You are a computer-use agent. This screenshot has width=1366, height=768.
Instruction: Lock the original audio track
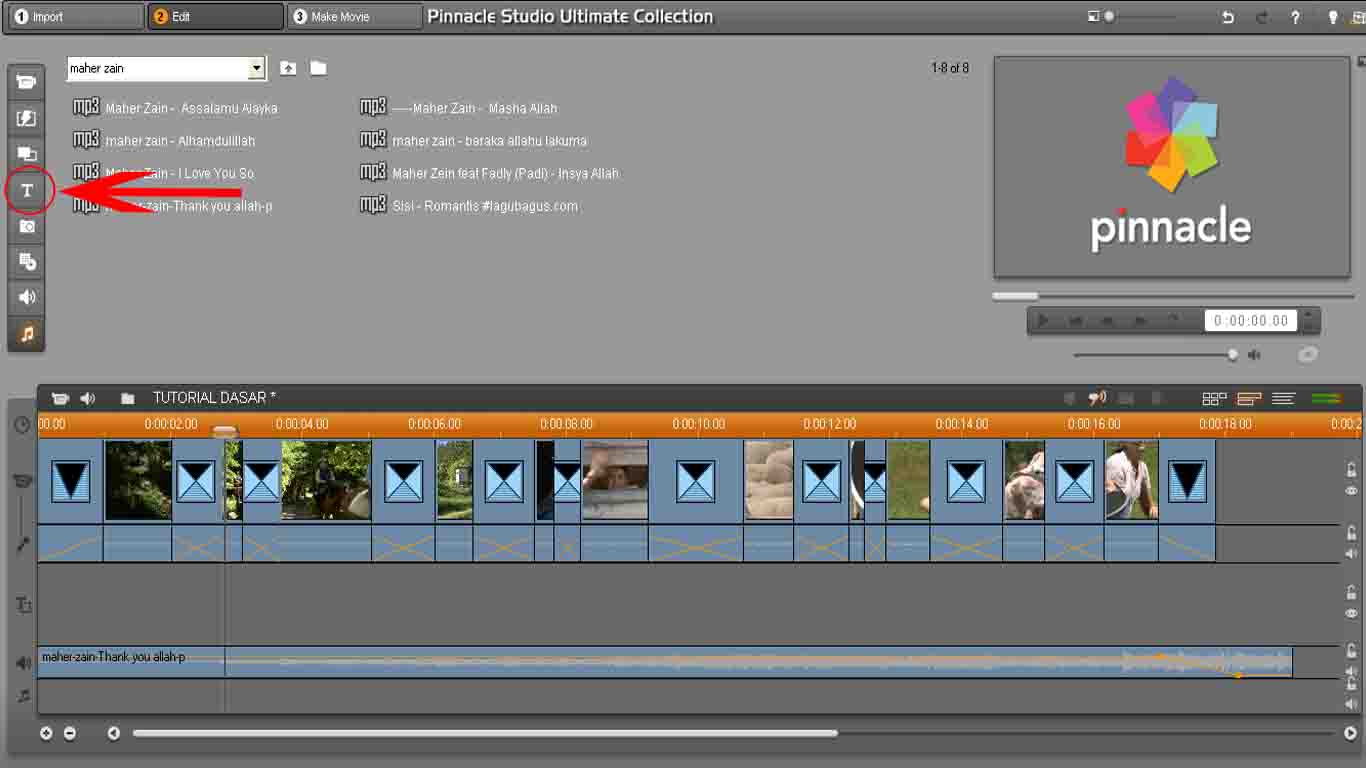click(x=1351, y=533)
